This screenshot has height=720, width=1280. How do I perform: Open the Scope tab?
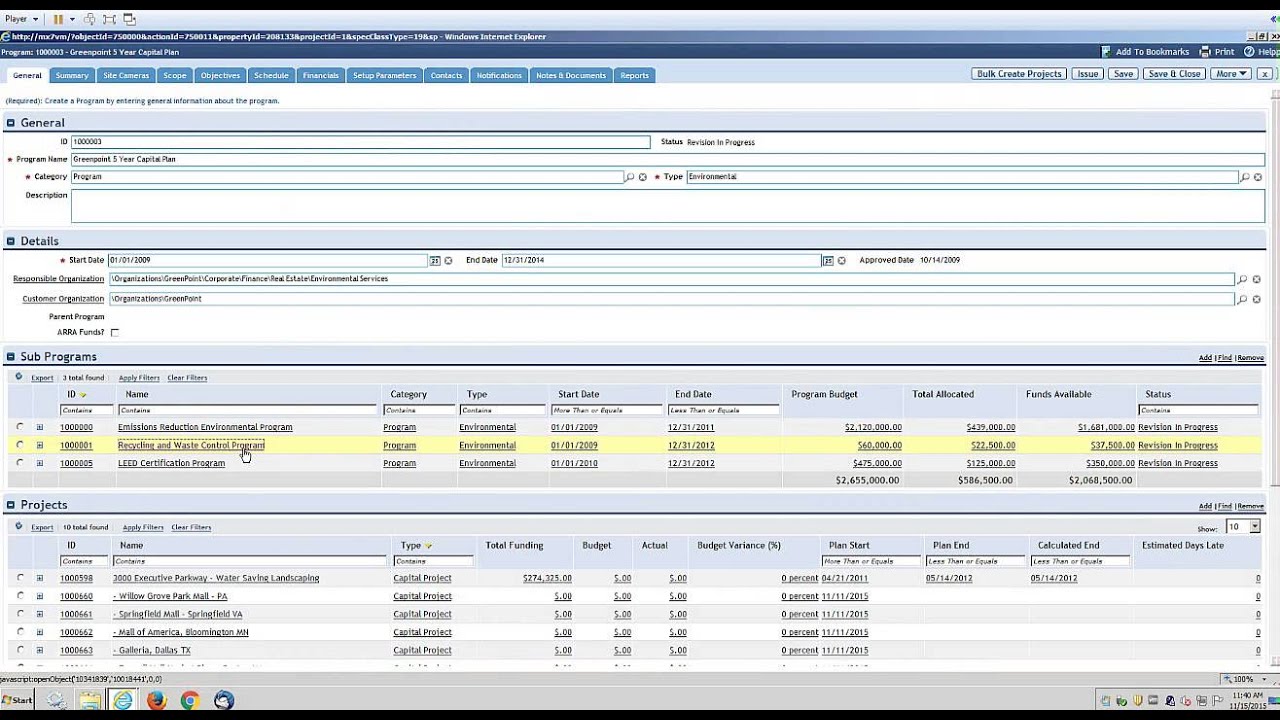175,75
